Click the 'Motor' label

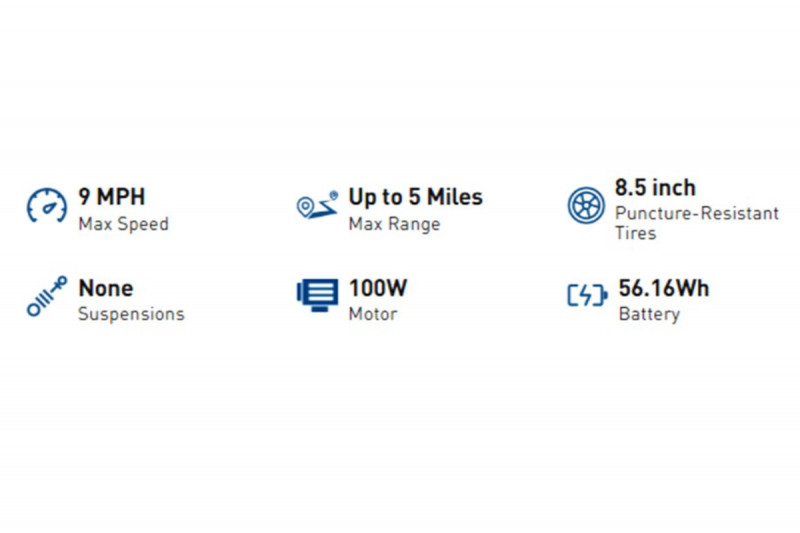[x=372, y=314]
